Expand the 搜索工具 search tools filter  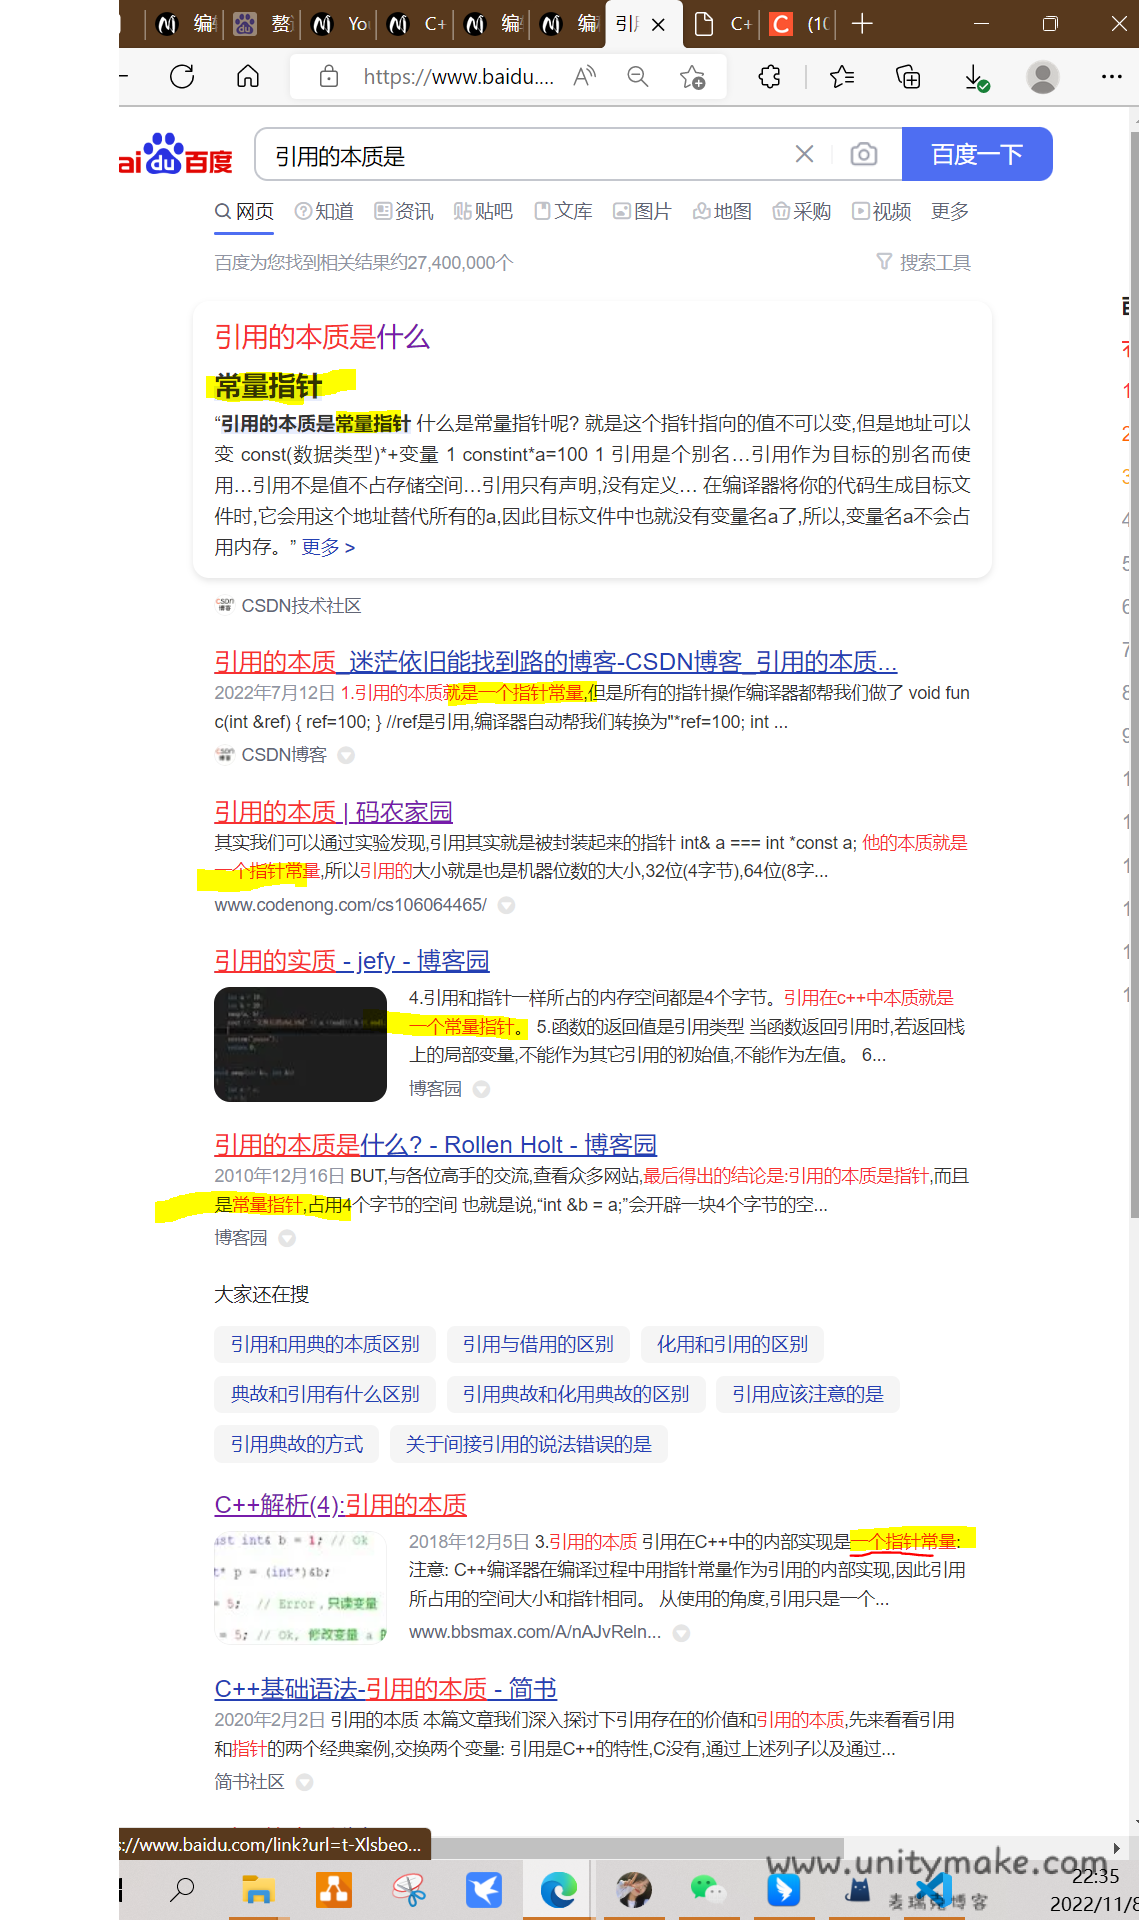pos(923,263)
